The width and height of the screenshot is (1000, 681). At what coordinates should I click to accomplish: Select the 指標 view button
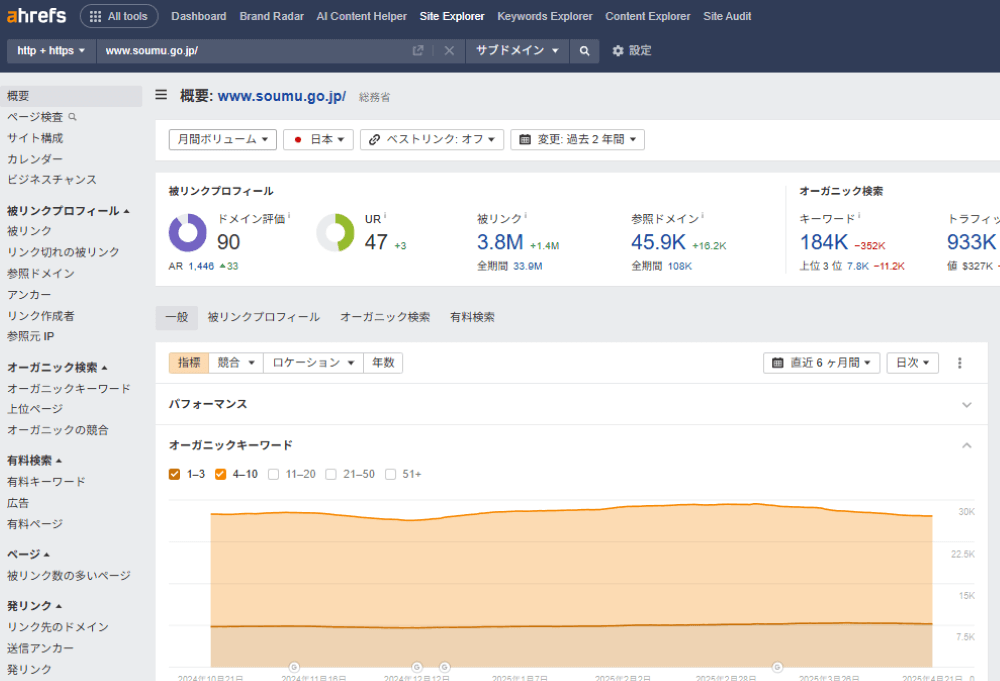point(189,363)
